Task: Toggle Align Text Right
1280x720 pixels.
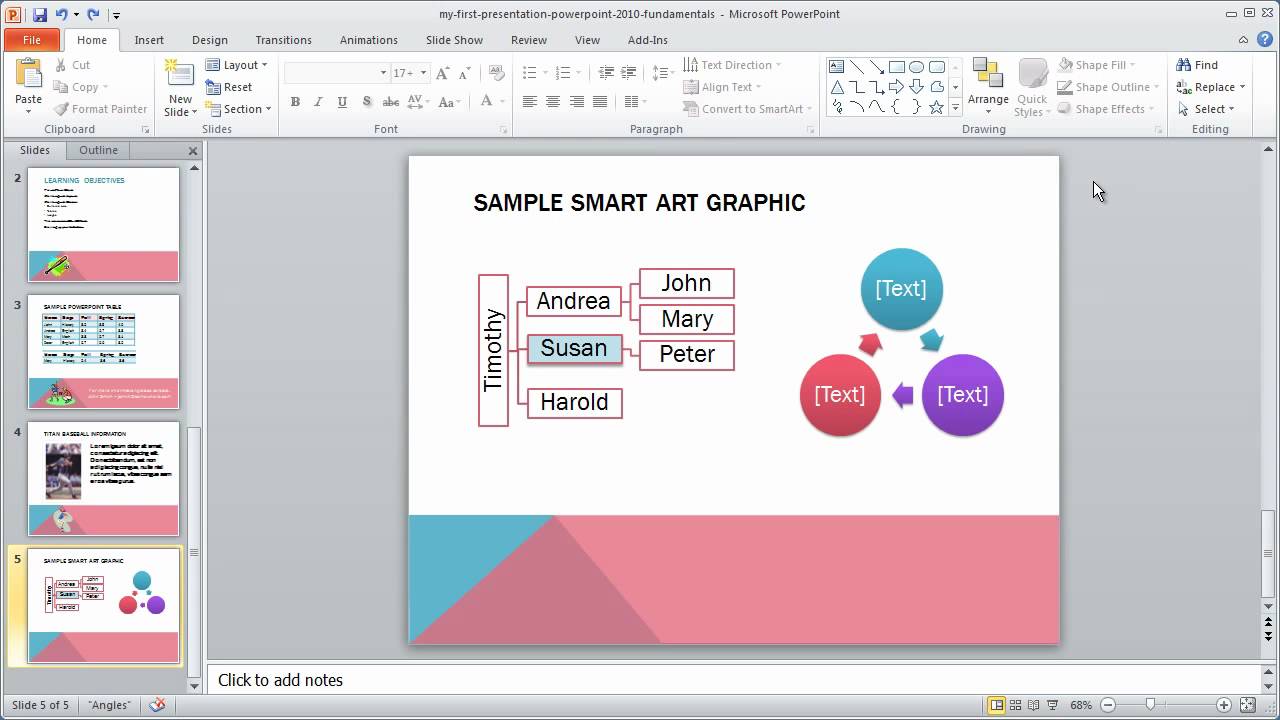Action: click(x=577, y=102)
